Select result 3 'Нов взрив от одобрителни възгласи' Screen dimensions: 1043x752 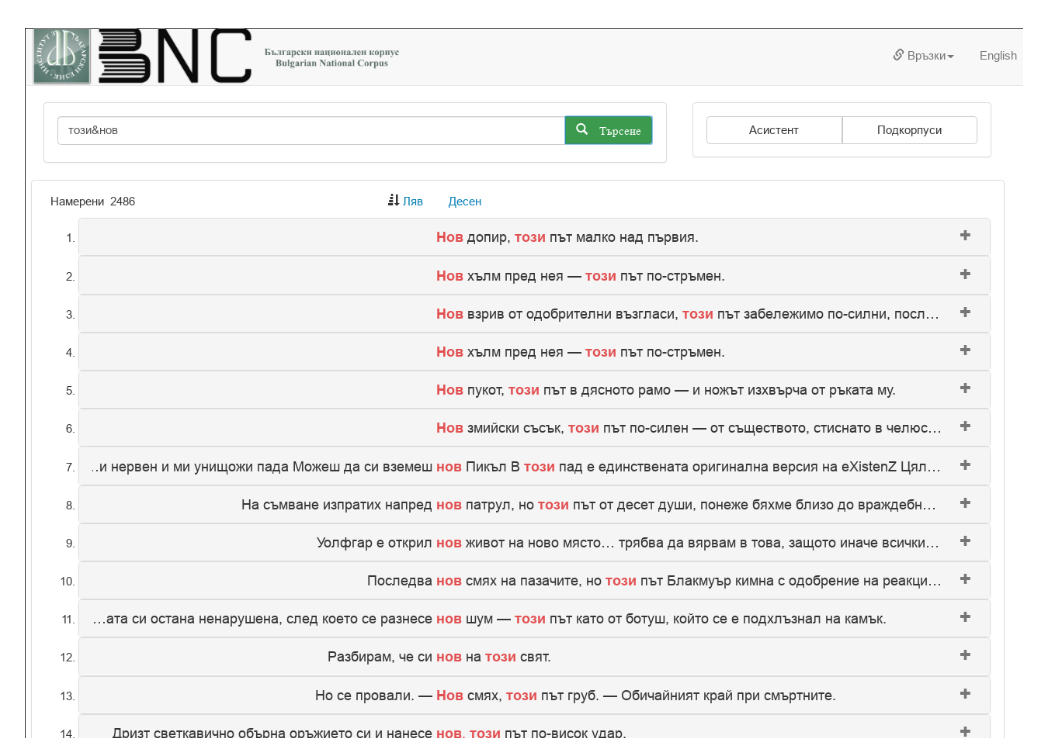pos(534,314)
